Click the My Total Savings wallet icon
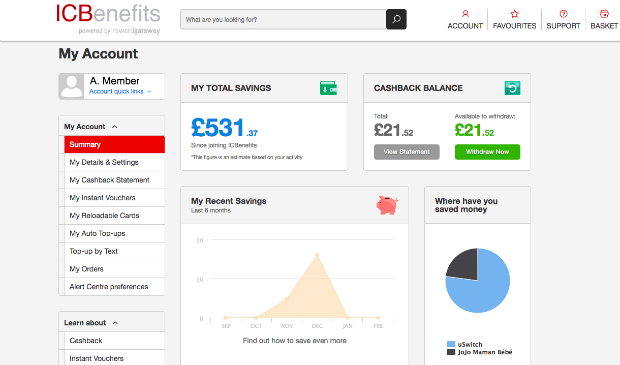This screenshot has height=365, width=620. [328, 88]
